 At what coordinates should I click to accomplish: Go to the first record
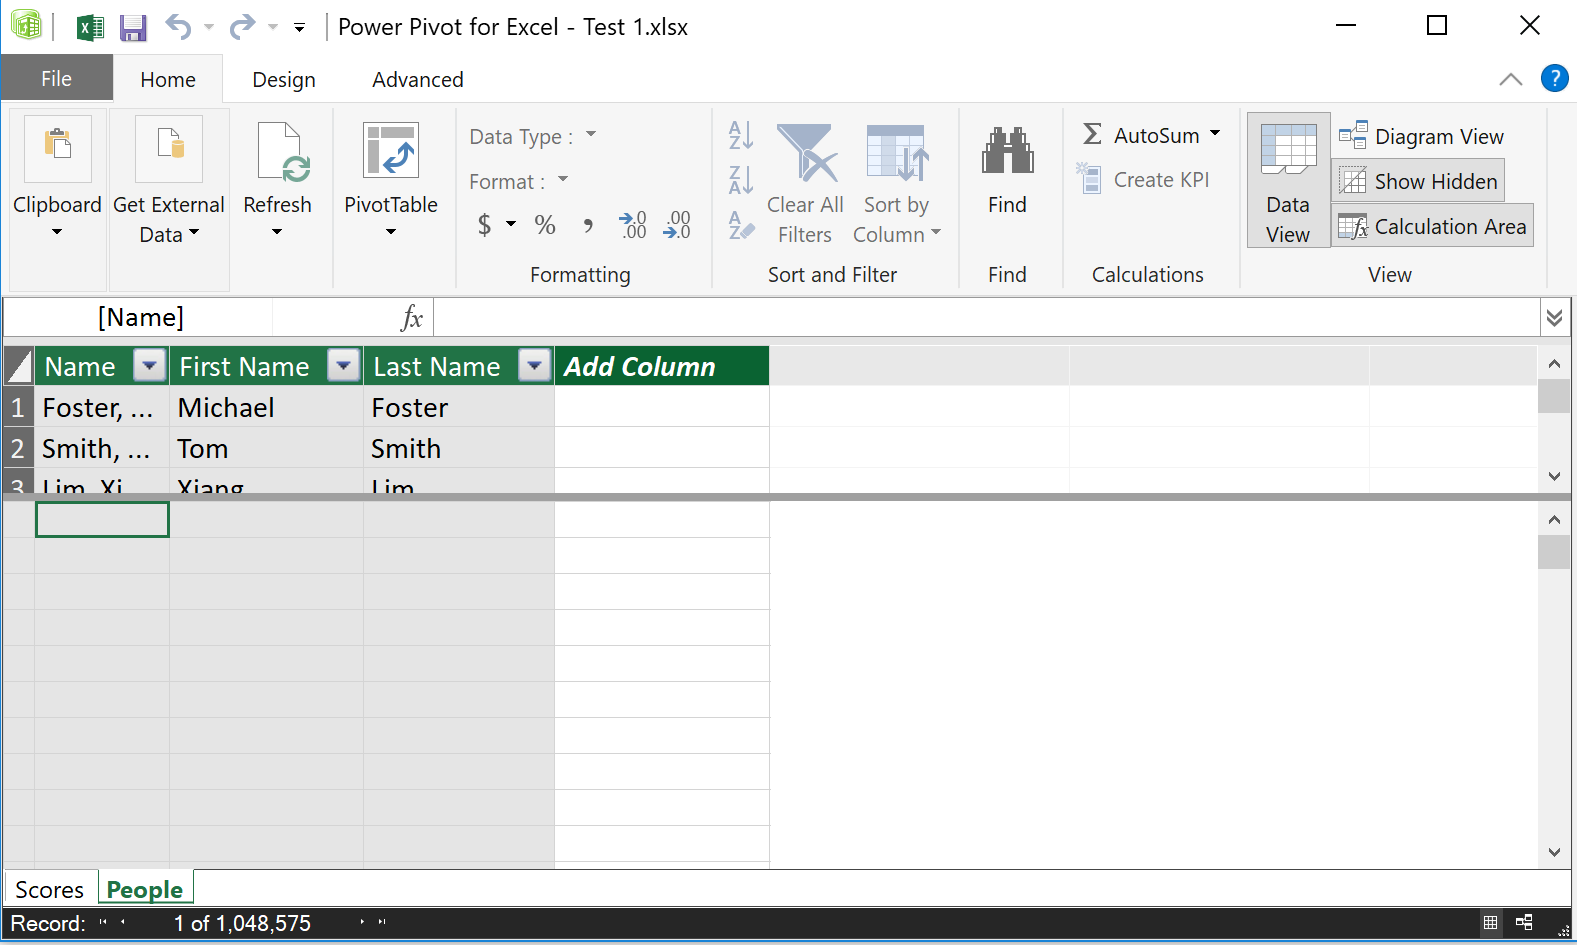click(x=102, y=923)
